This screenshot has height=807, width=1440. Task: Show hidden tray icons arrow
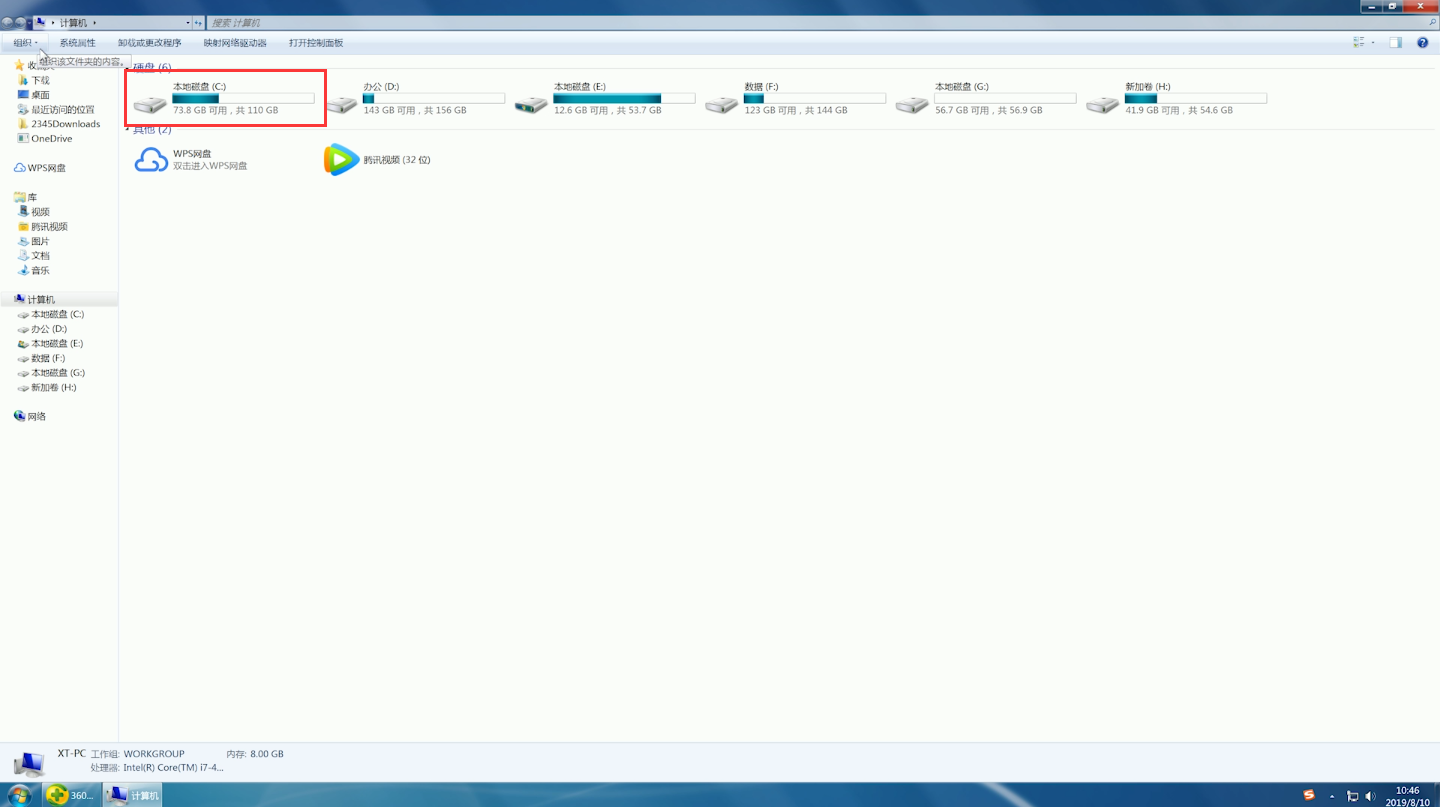1332,796
